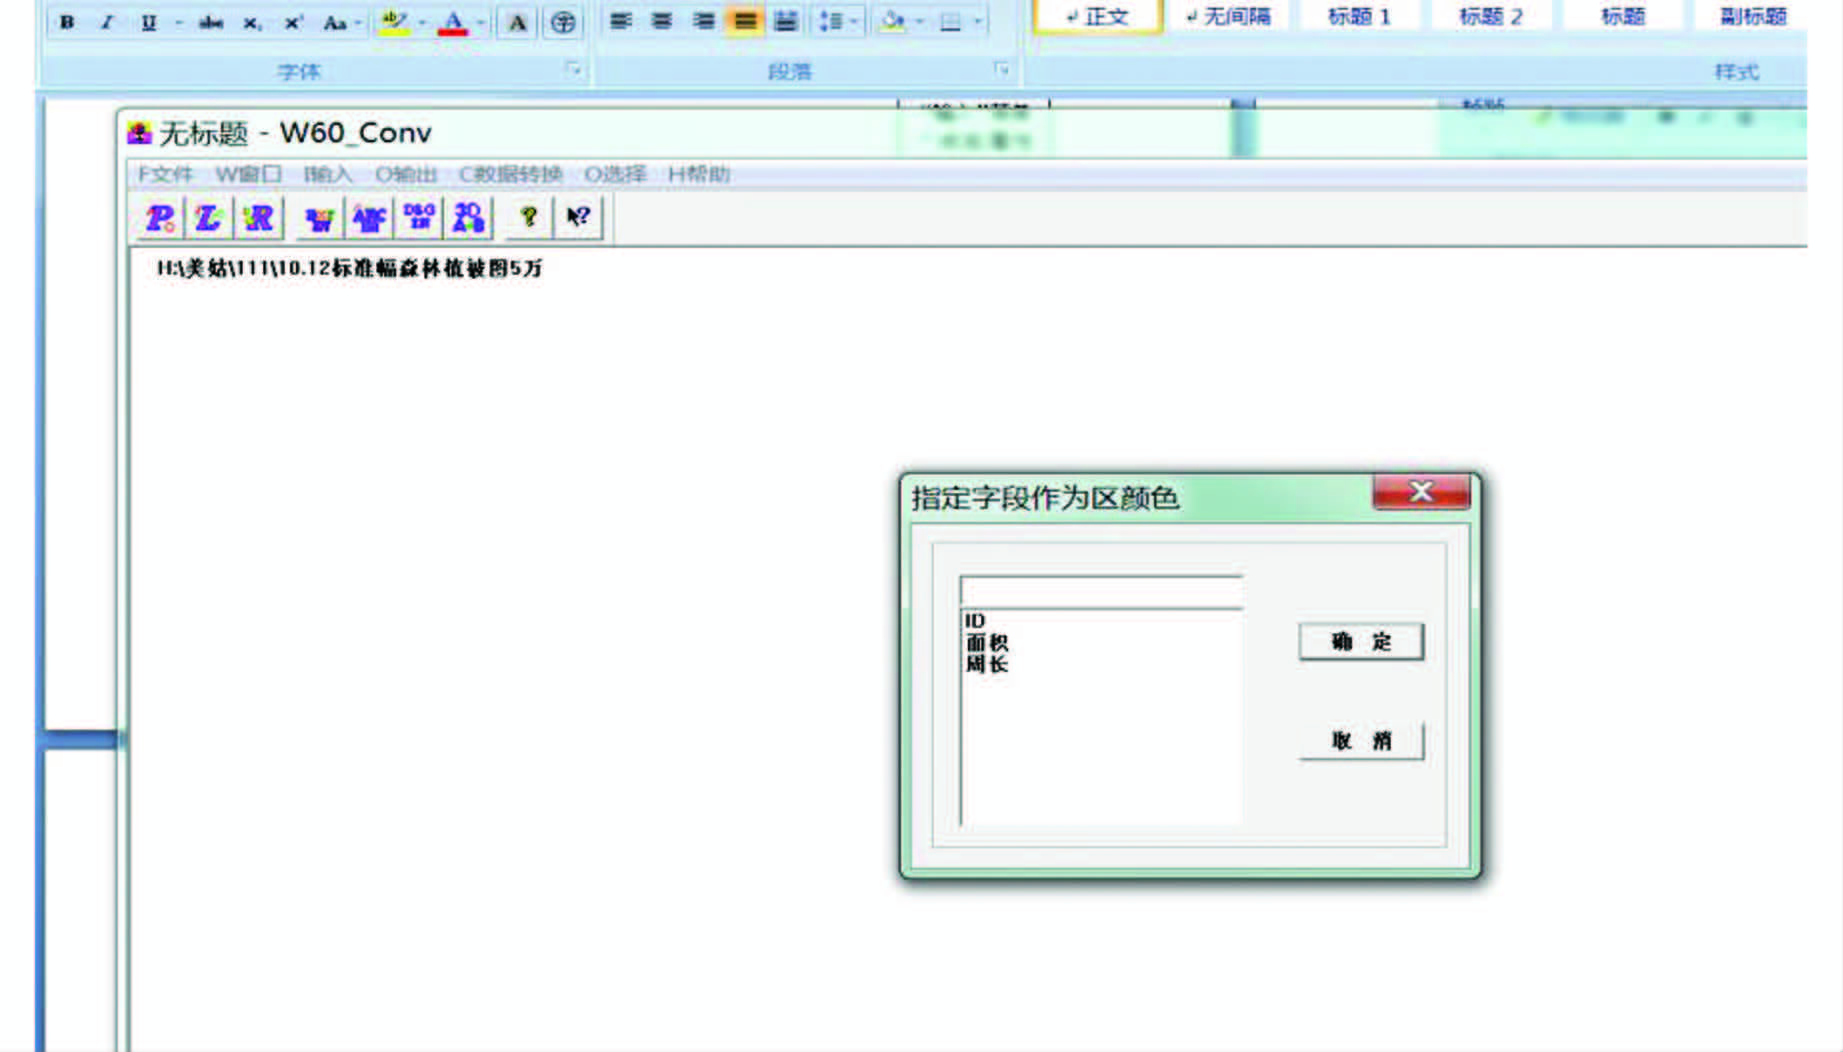The height and width of the screenshot is (1052, 1843).
Task: Click the P point-file icon in toolbar
Action: pos(160,218)
